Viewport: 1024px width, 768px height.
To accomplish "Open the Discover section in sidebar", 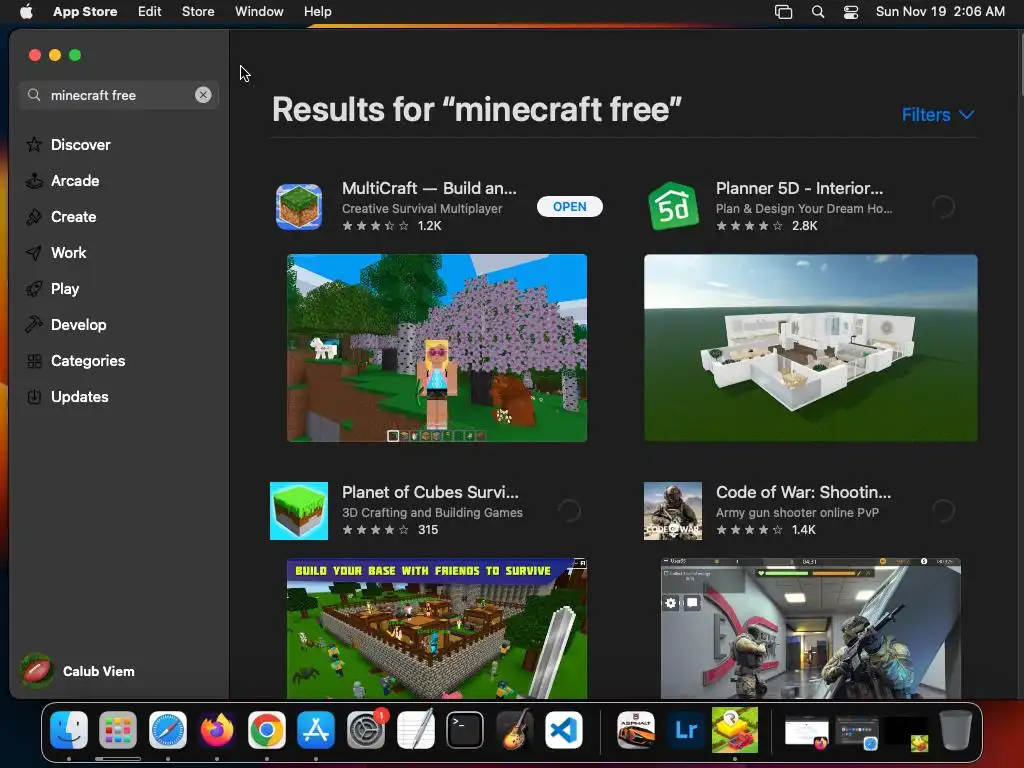I will [x=68, y=144].
